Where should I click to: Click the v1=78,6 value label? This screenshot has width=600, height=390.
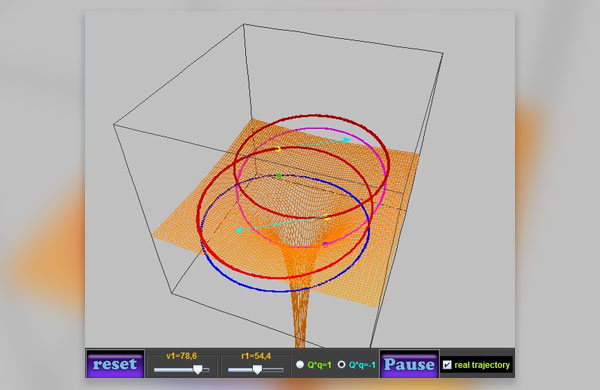coord(181,356)
